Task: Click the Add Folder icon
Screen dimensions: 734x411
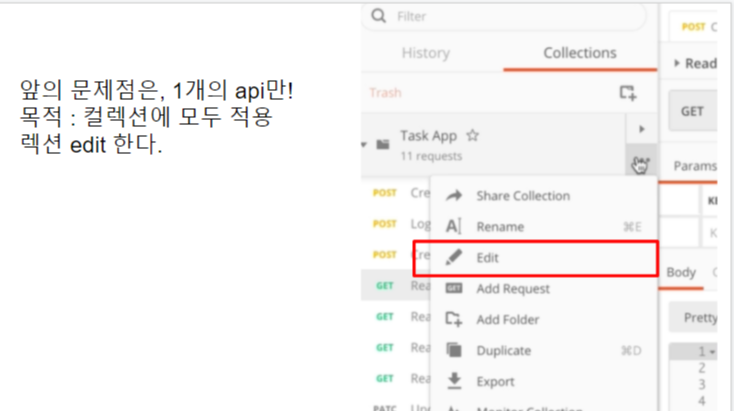Action: [x=454, y=319]
